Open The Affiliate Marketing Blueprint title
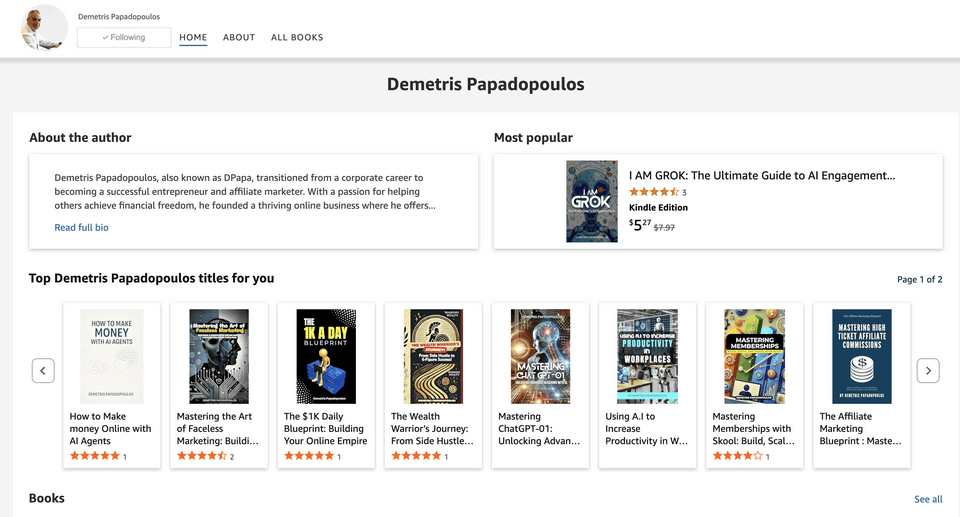960x517 pixels. pyautogui.click(x=860, y=428)
